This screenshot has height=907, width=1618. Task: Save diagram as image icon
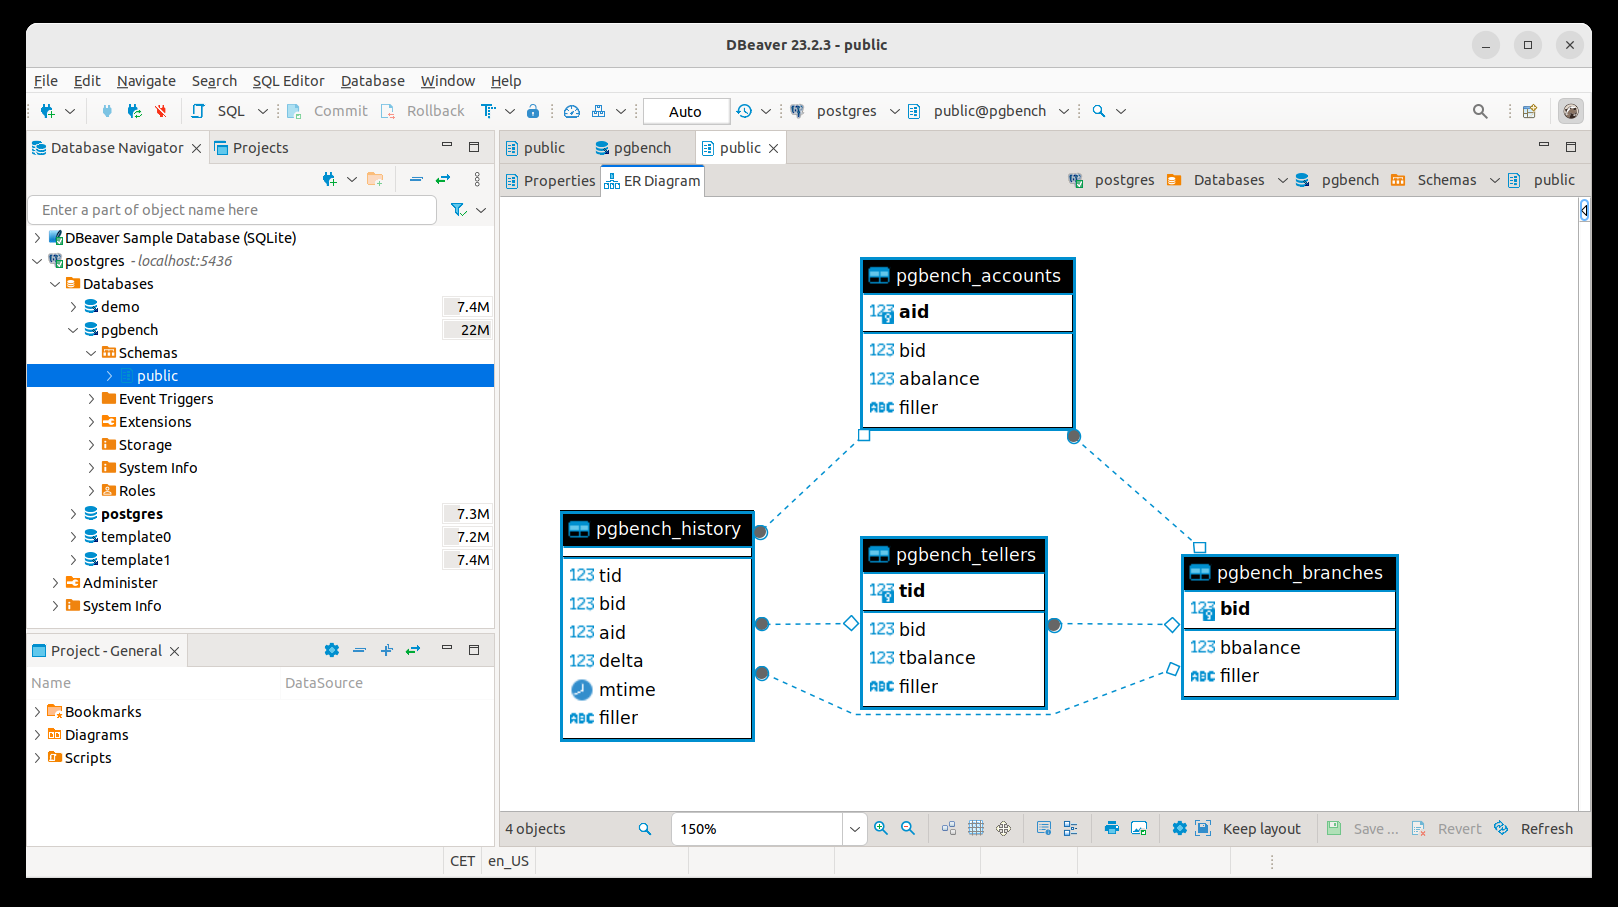click(x=1139, y=828)
